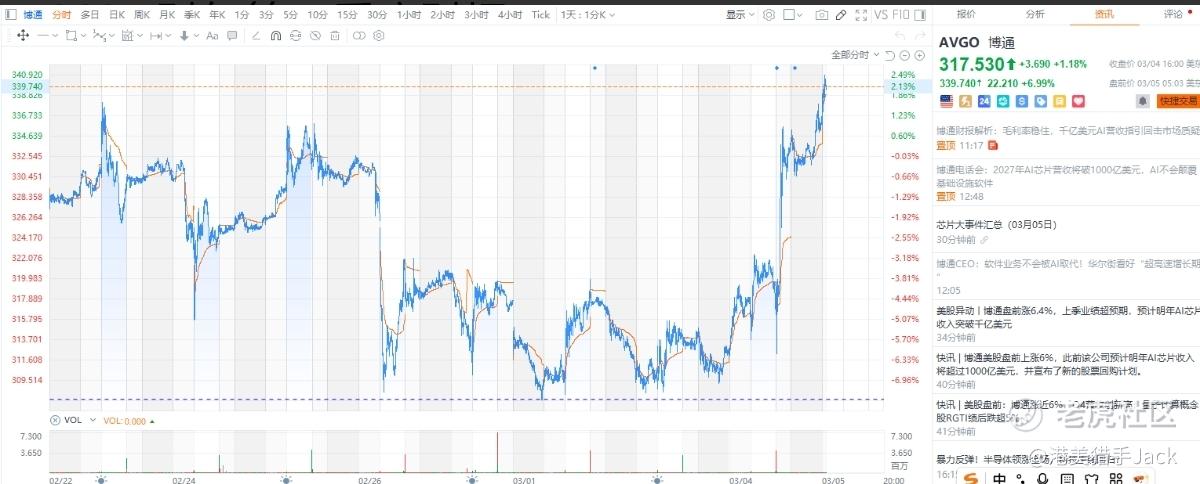Select the Aa text annotation tool
Screen dimensions: 1200x484
(212, 35)
